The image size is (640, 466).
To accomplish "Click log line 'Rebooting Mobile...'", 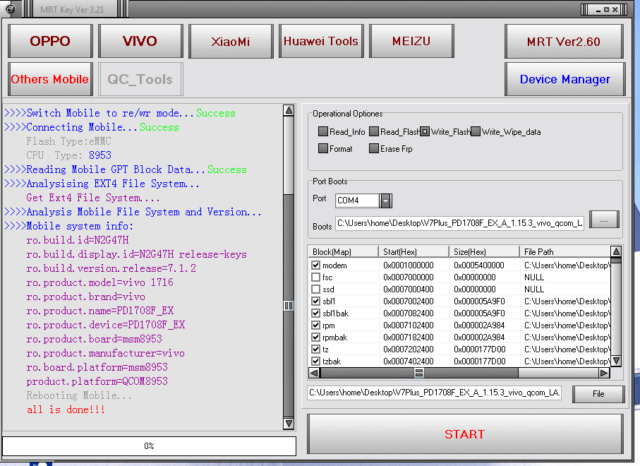I will point(79,395).
